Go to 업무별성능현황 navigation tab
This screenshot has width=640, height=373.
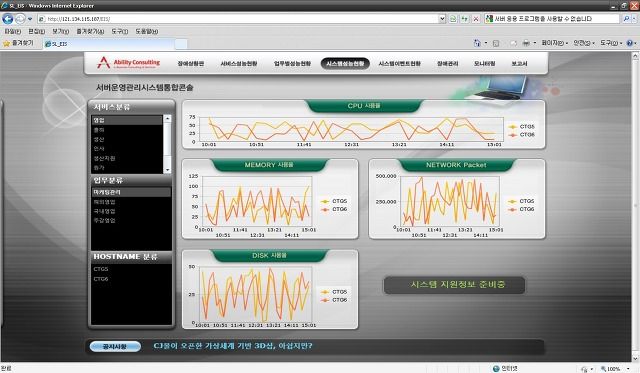click(292, 64)
